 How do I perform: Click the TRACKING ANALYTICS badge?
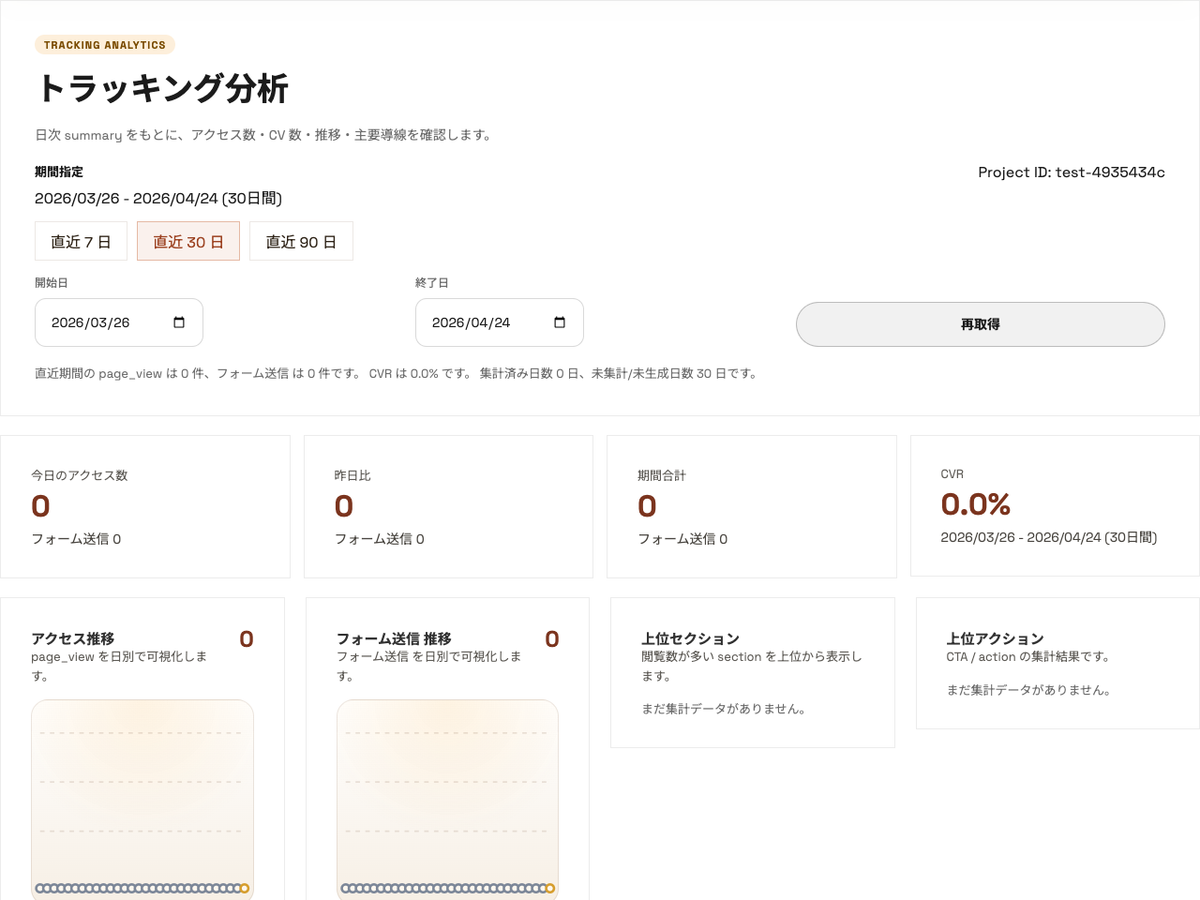[105, 45]
